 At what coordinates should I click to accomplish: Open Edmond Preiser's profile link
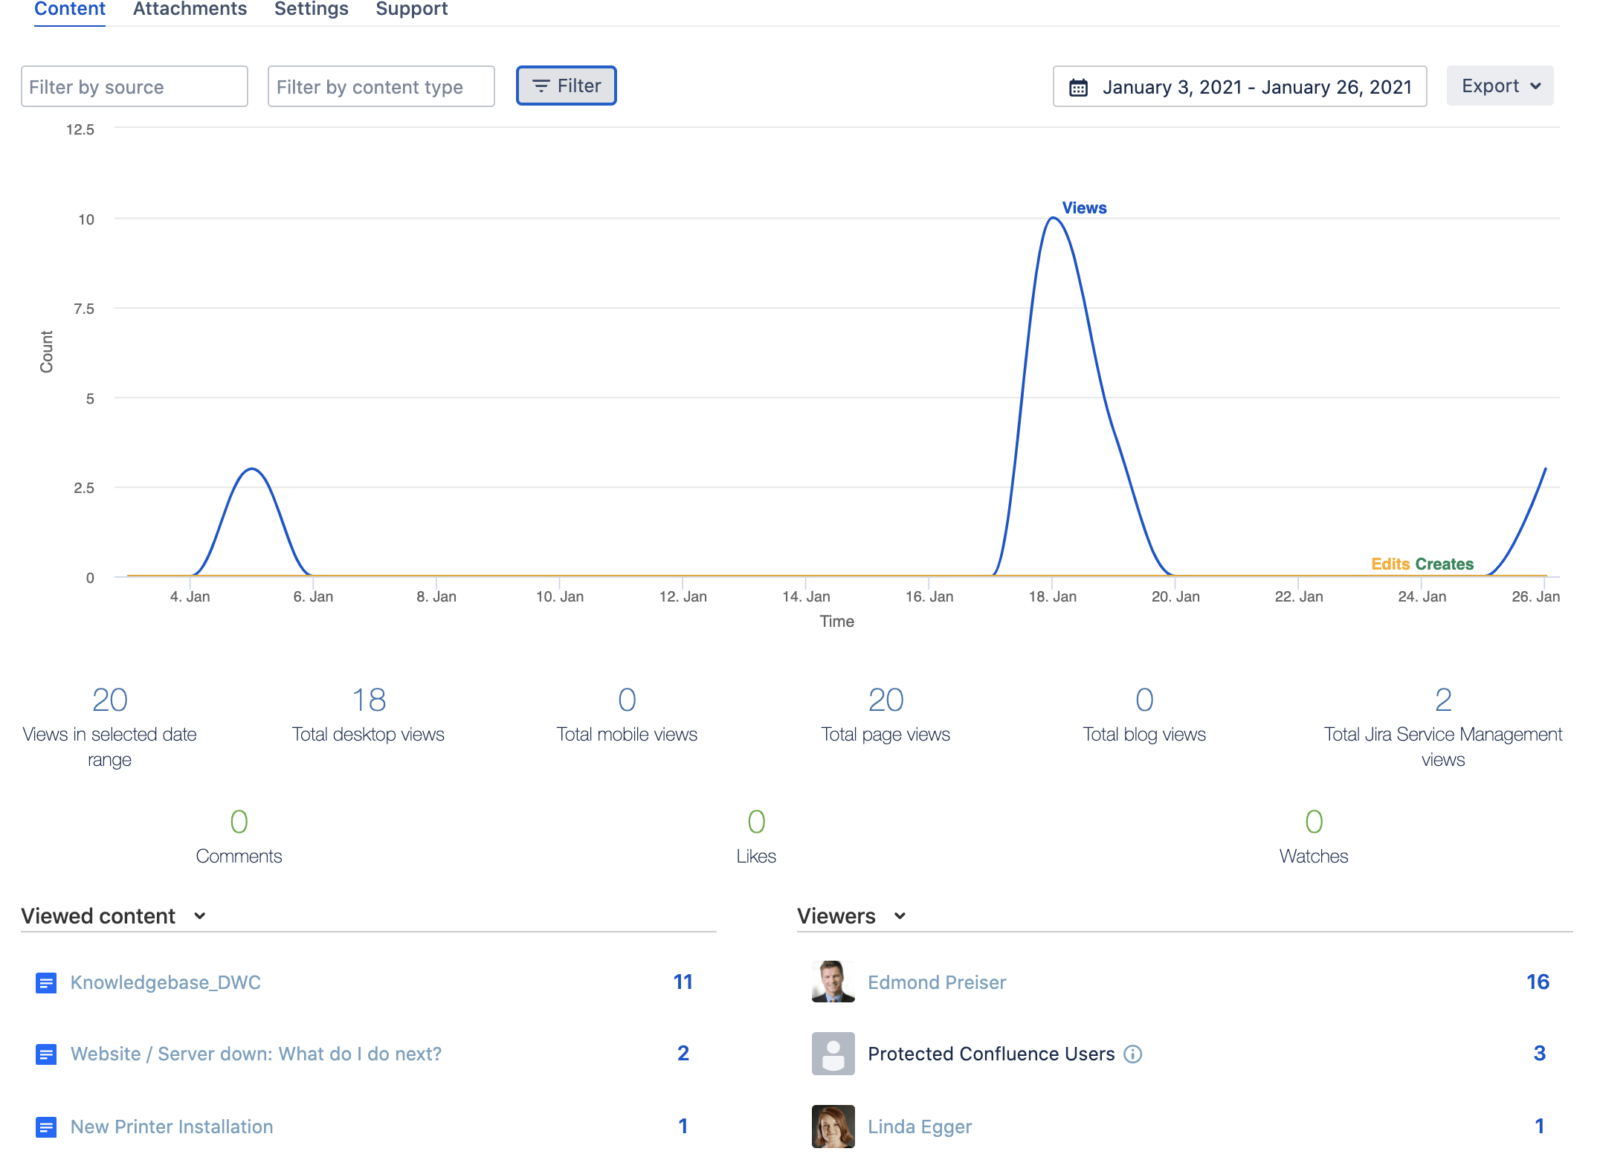[x=936, y=982]
